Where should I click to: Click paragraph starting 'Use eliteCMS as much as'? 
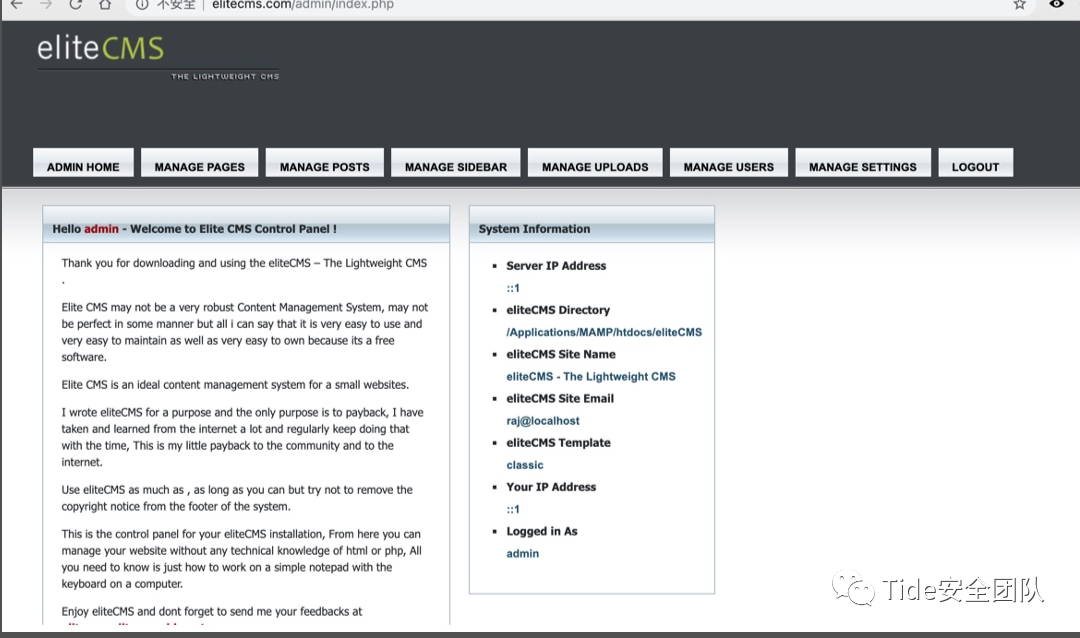click(237, 497)
